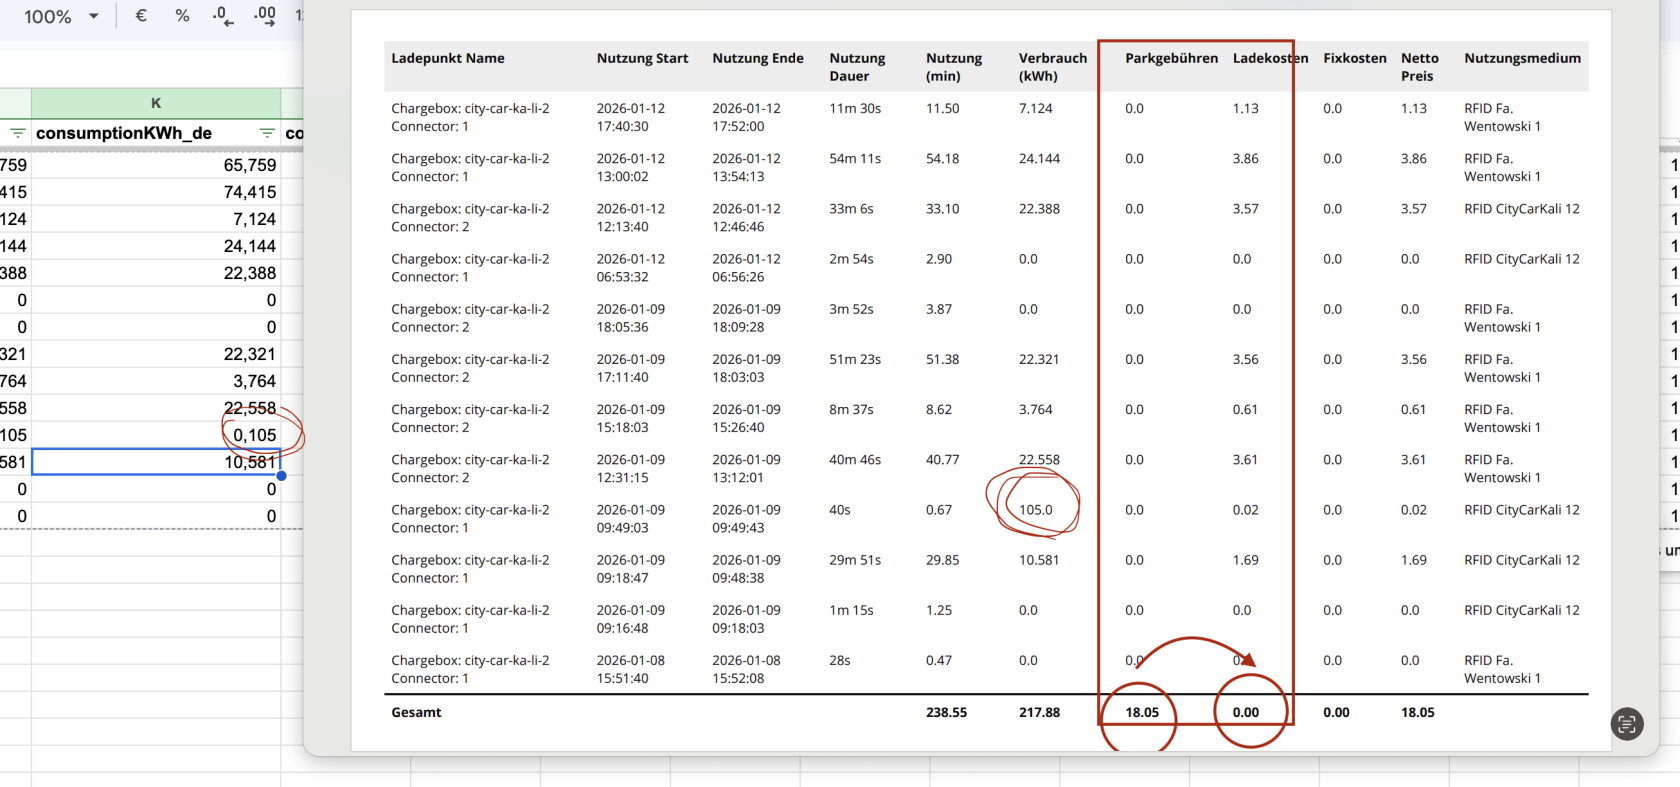Click the "Nutzung Ende" column header
The width and height of the screenshot is (1680, 787).
coord(758,58)
